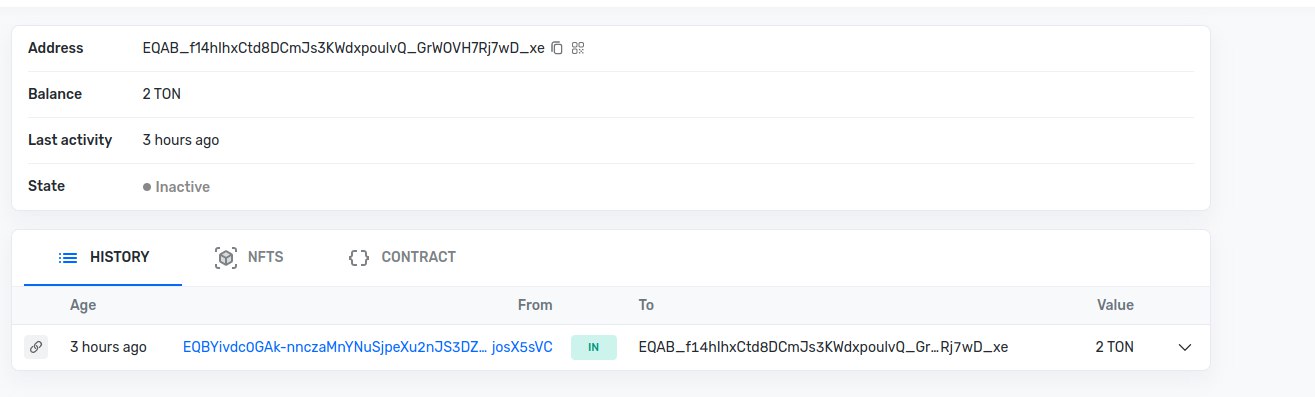Show the address QR code icon
The image size is (1315, 397).
pyautogui.click(x=578, y=48)
